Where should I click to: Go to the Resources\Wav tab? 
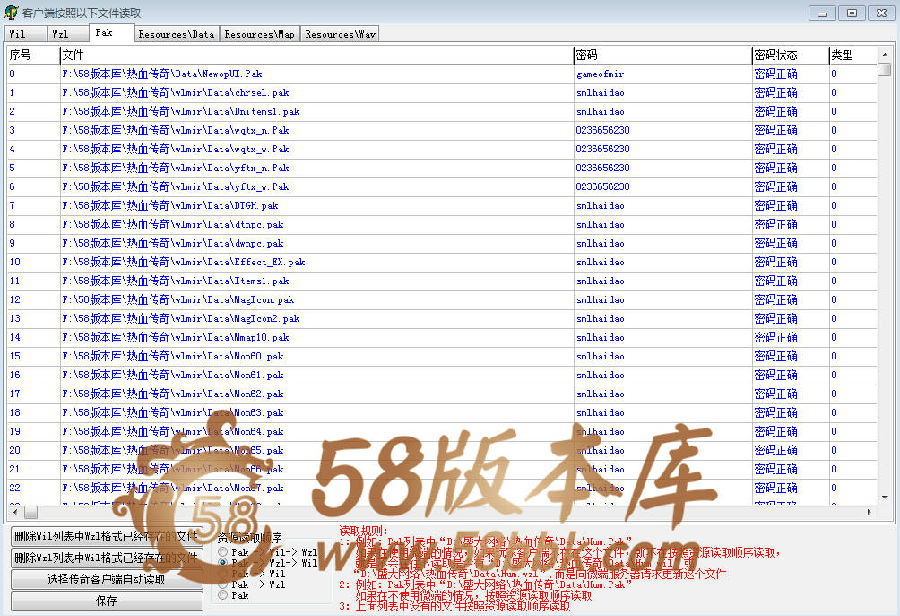tap(340, 34)
